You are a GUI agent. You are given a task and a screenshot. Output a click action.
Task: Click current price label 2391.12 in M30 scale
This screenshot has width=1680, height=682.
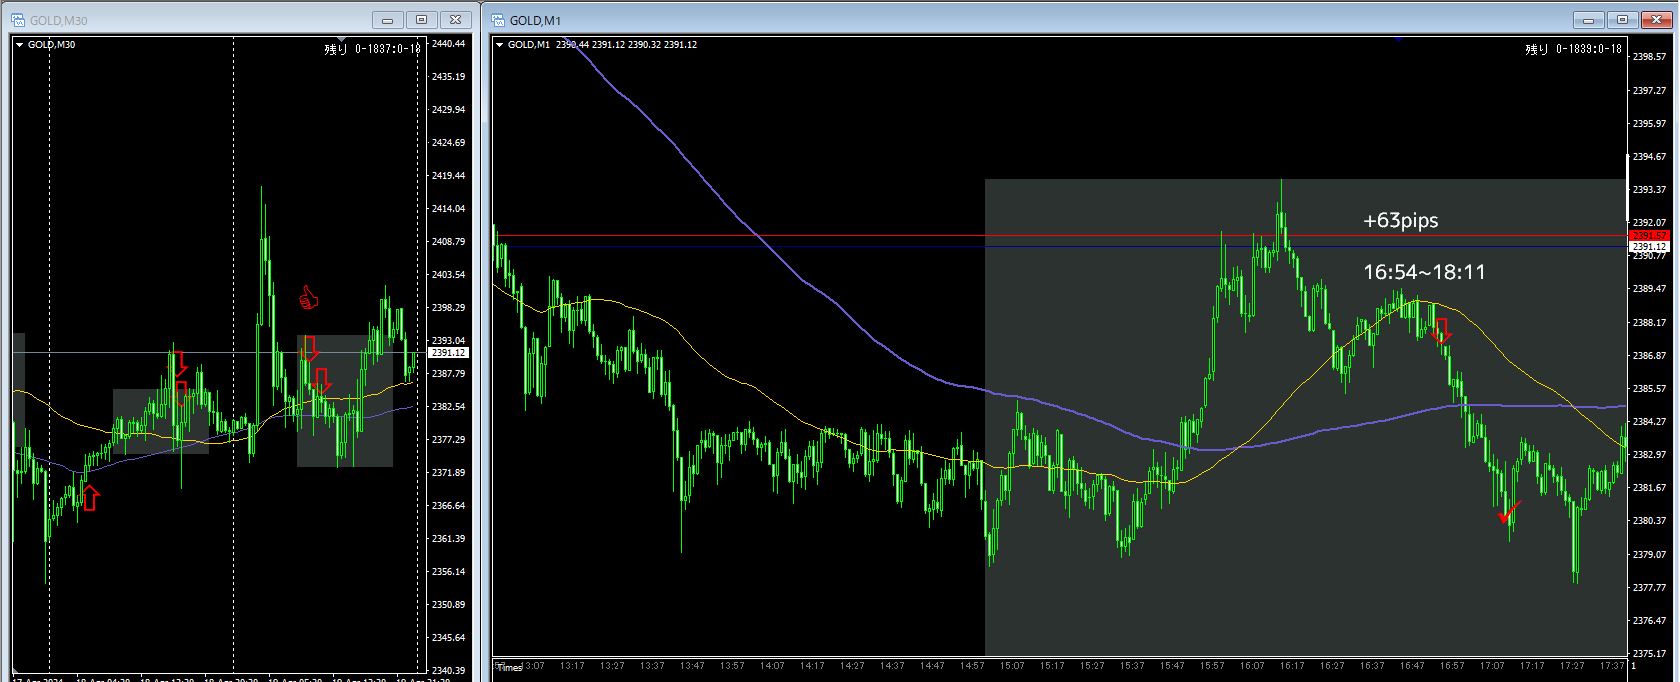click(448, 352)
